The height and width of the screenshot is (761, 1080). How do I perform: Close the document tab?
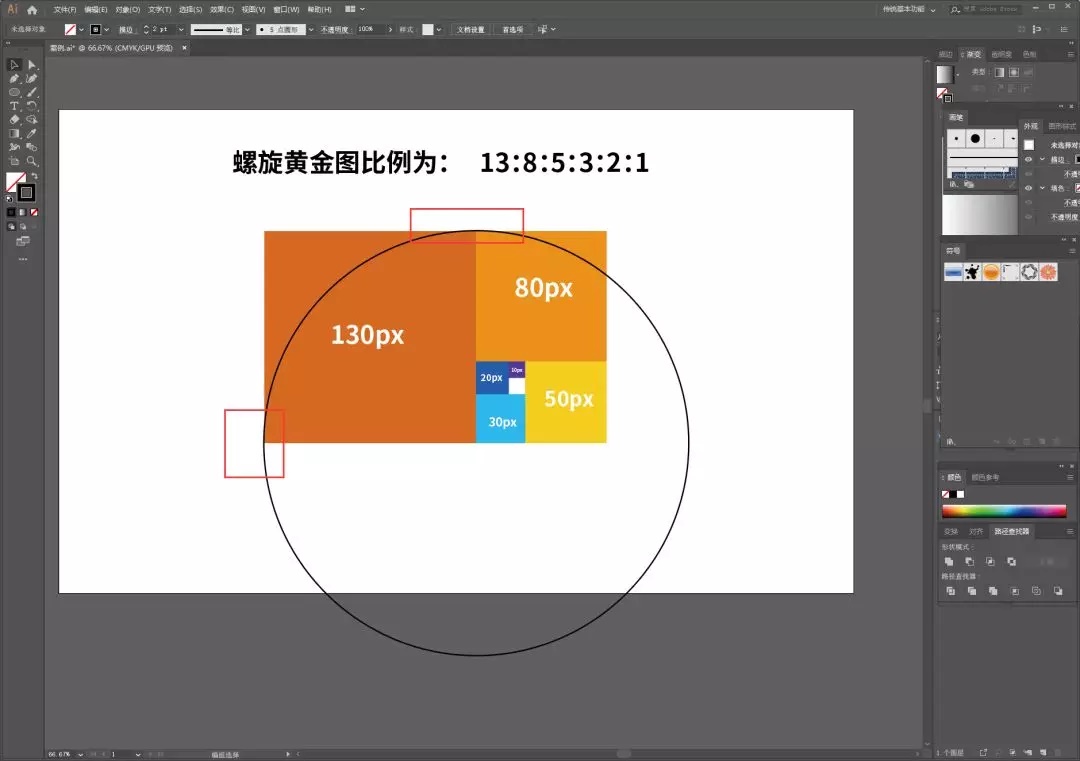point(184,48)
